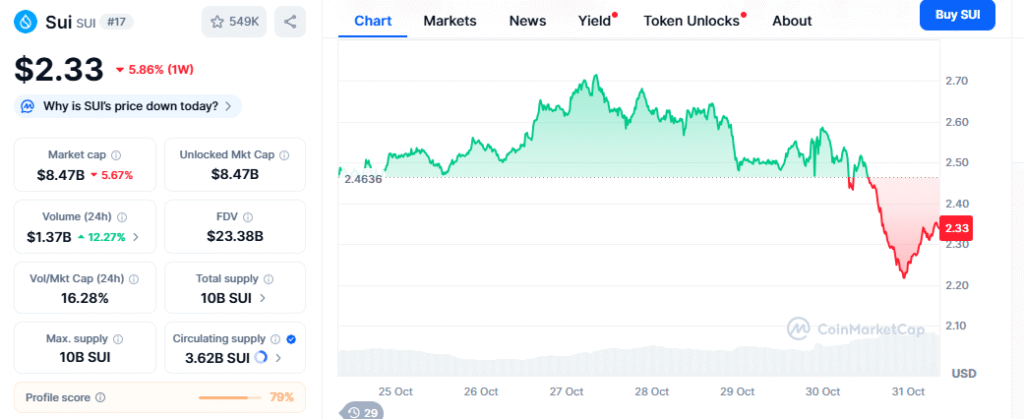The height and width of the screenshot is (419, 1024).
Task: Click the clock 29 events marker
Action: point(362,411)
